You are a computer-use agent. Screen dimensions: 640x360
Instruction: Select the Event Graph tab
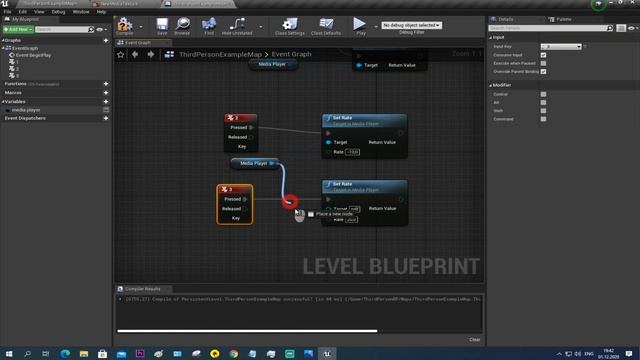tap(137, 42)
